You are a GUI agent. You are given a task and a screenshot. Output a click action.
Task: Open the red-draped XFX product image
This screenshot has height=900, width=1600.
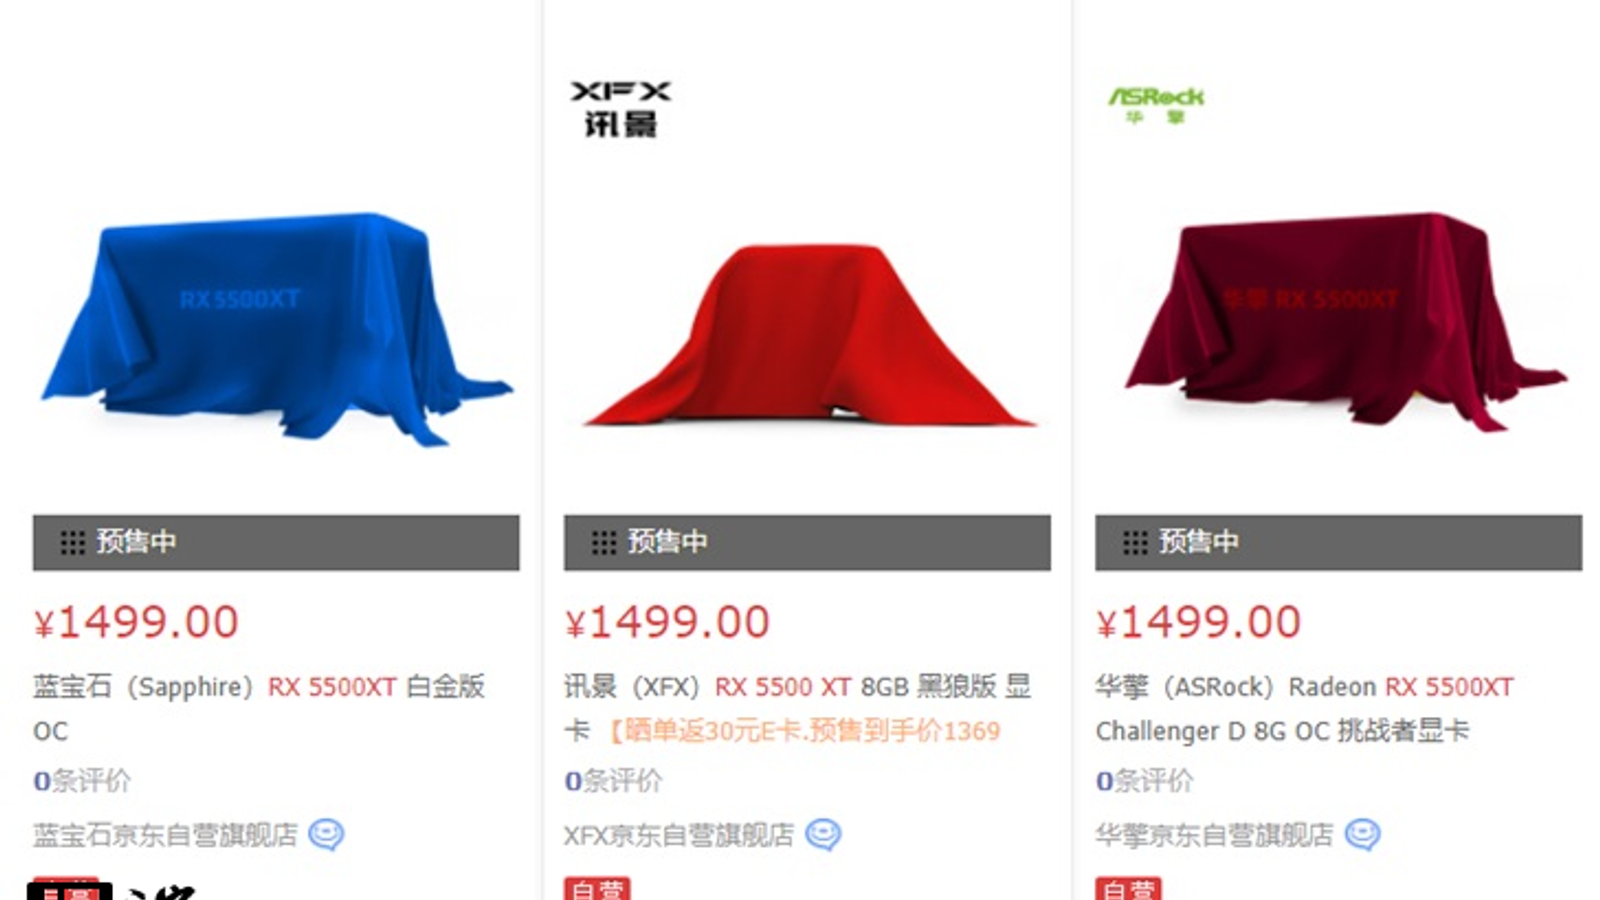[x=808, y=336]
